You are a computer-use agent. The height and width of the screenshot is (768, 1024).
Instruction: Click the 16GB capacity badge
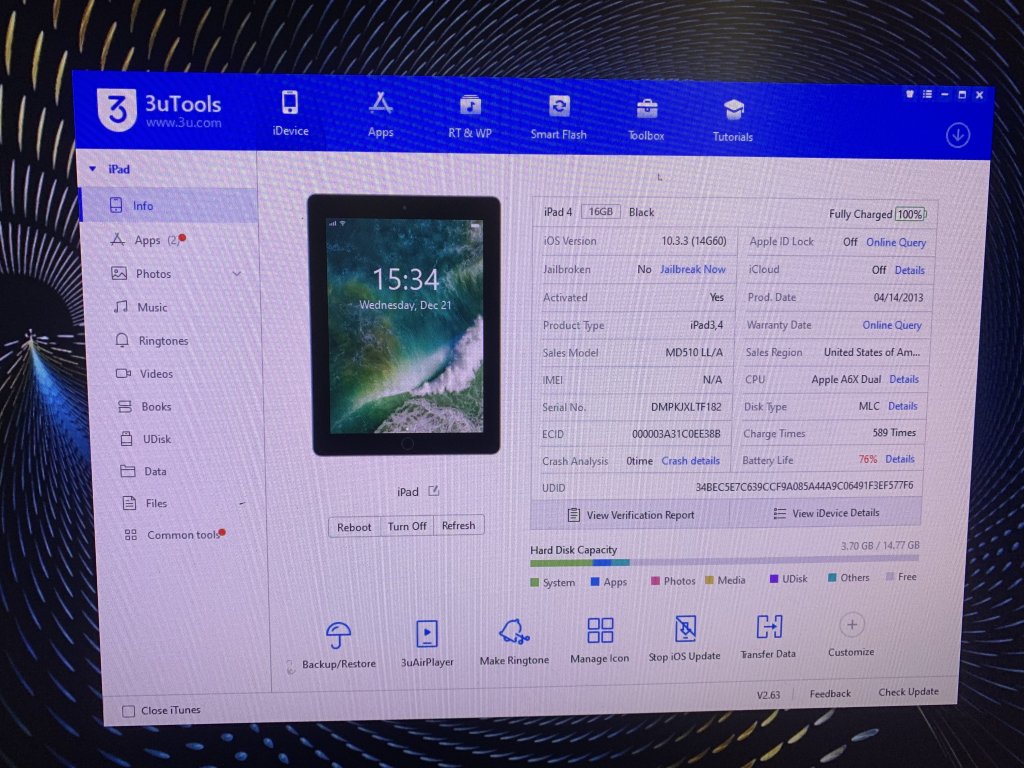point(600,212)
